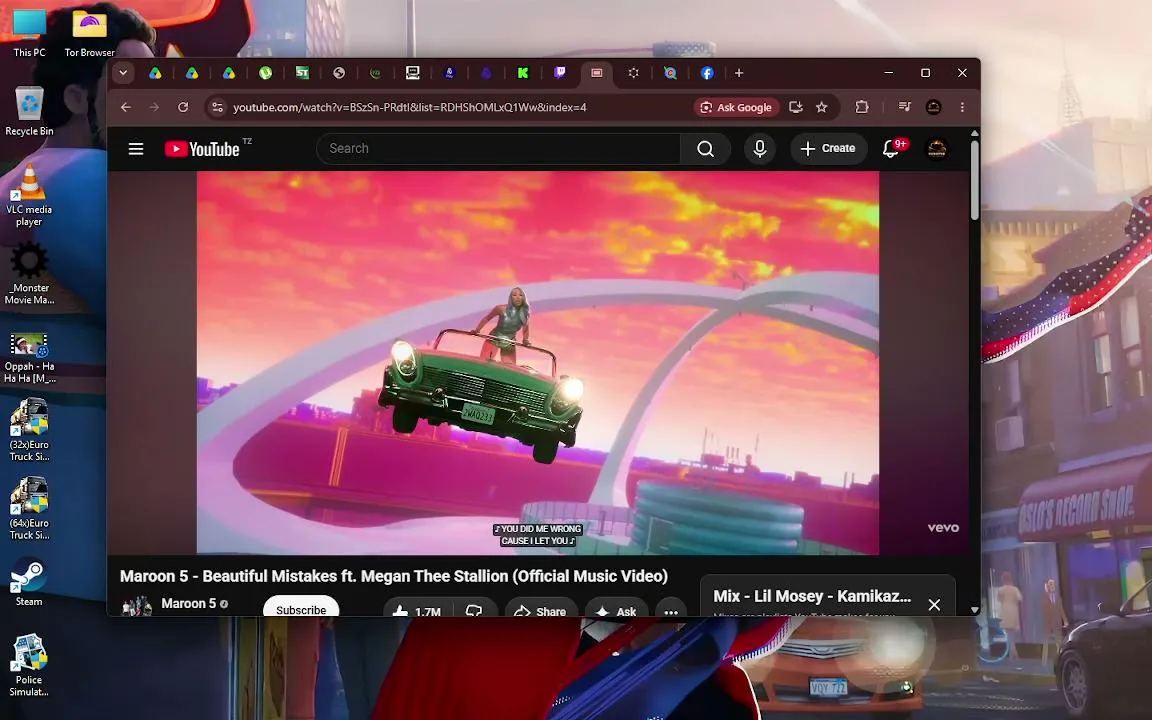This screenshot has width=1152, height=720.
Task: Select the youtube.com URL in address bar
Action: (409, 107)
